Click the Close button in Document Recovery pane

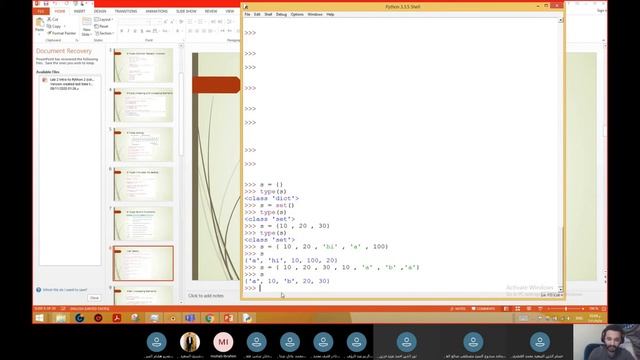[x=94, y=298]
